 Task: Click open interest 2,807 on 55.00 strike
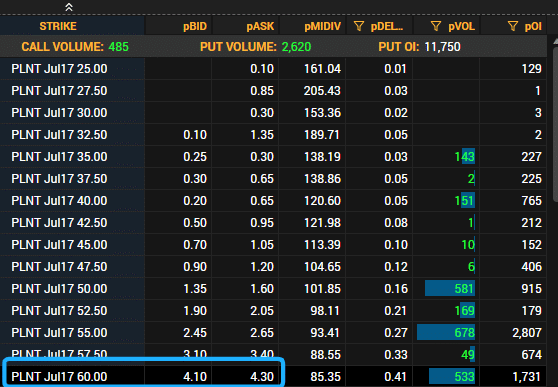pos(527,333)
